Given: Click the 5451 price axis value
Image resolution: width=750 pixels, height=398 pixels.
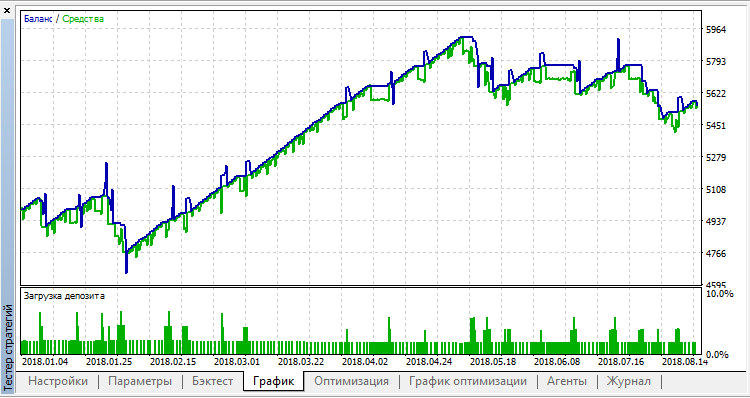Looking at the screenshot, I should (717, 126).
